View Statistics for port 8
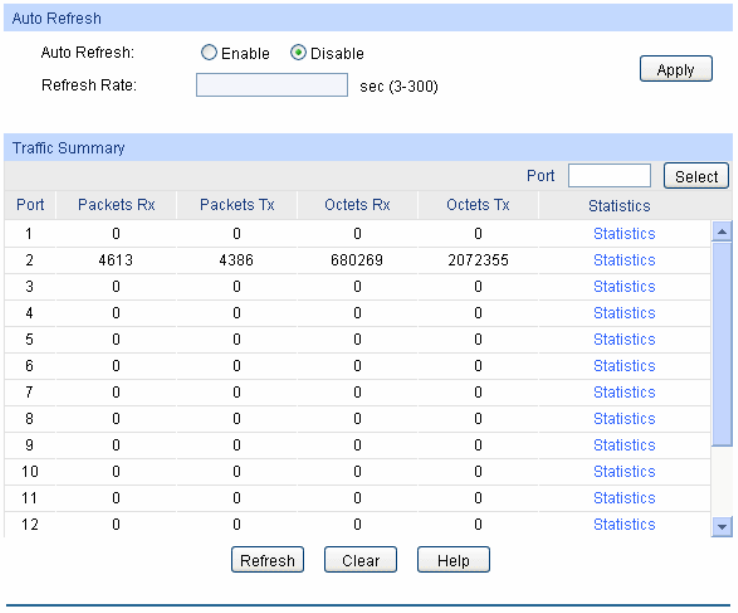The image size is (738, 613). (624, 418)
